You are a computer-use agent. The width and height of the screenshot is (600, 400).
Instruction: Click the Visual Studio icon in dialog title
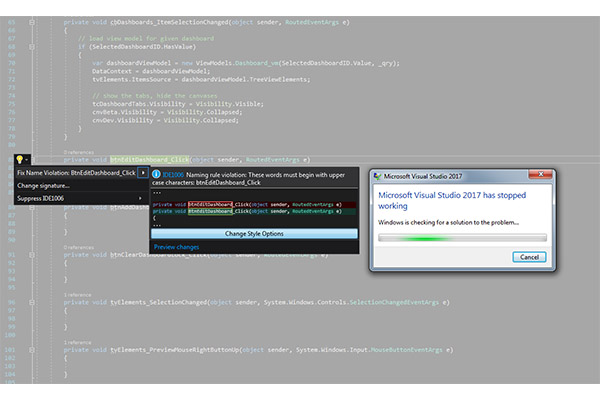[378, 177]
